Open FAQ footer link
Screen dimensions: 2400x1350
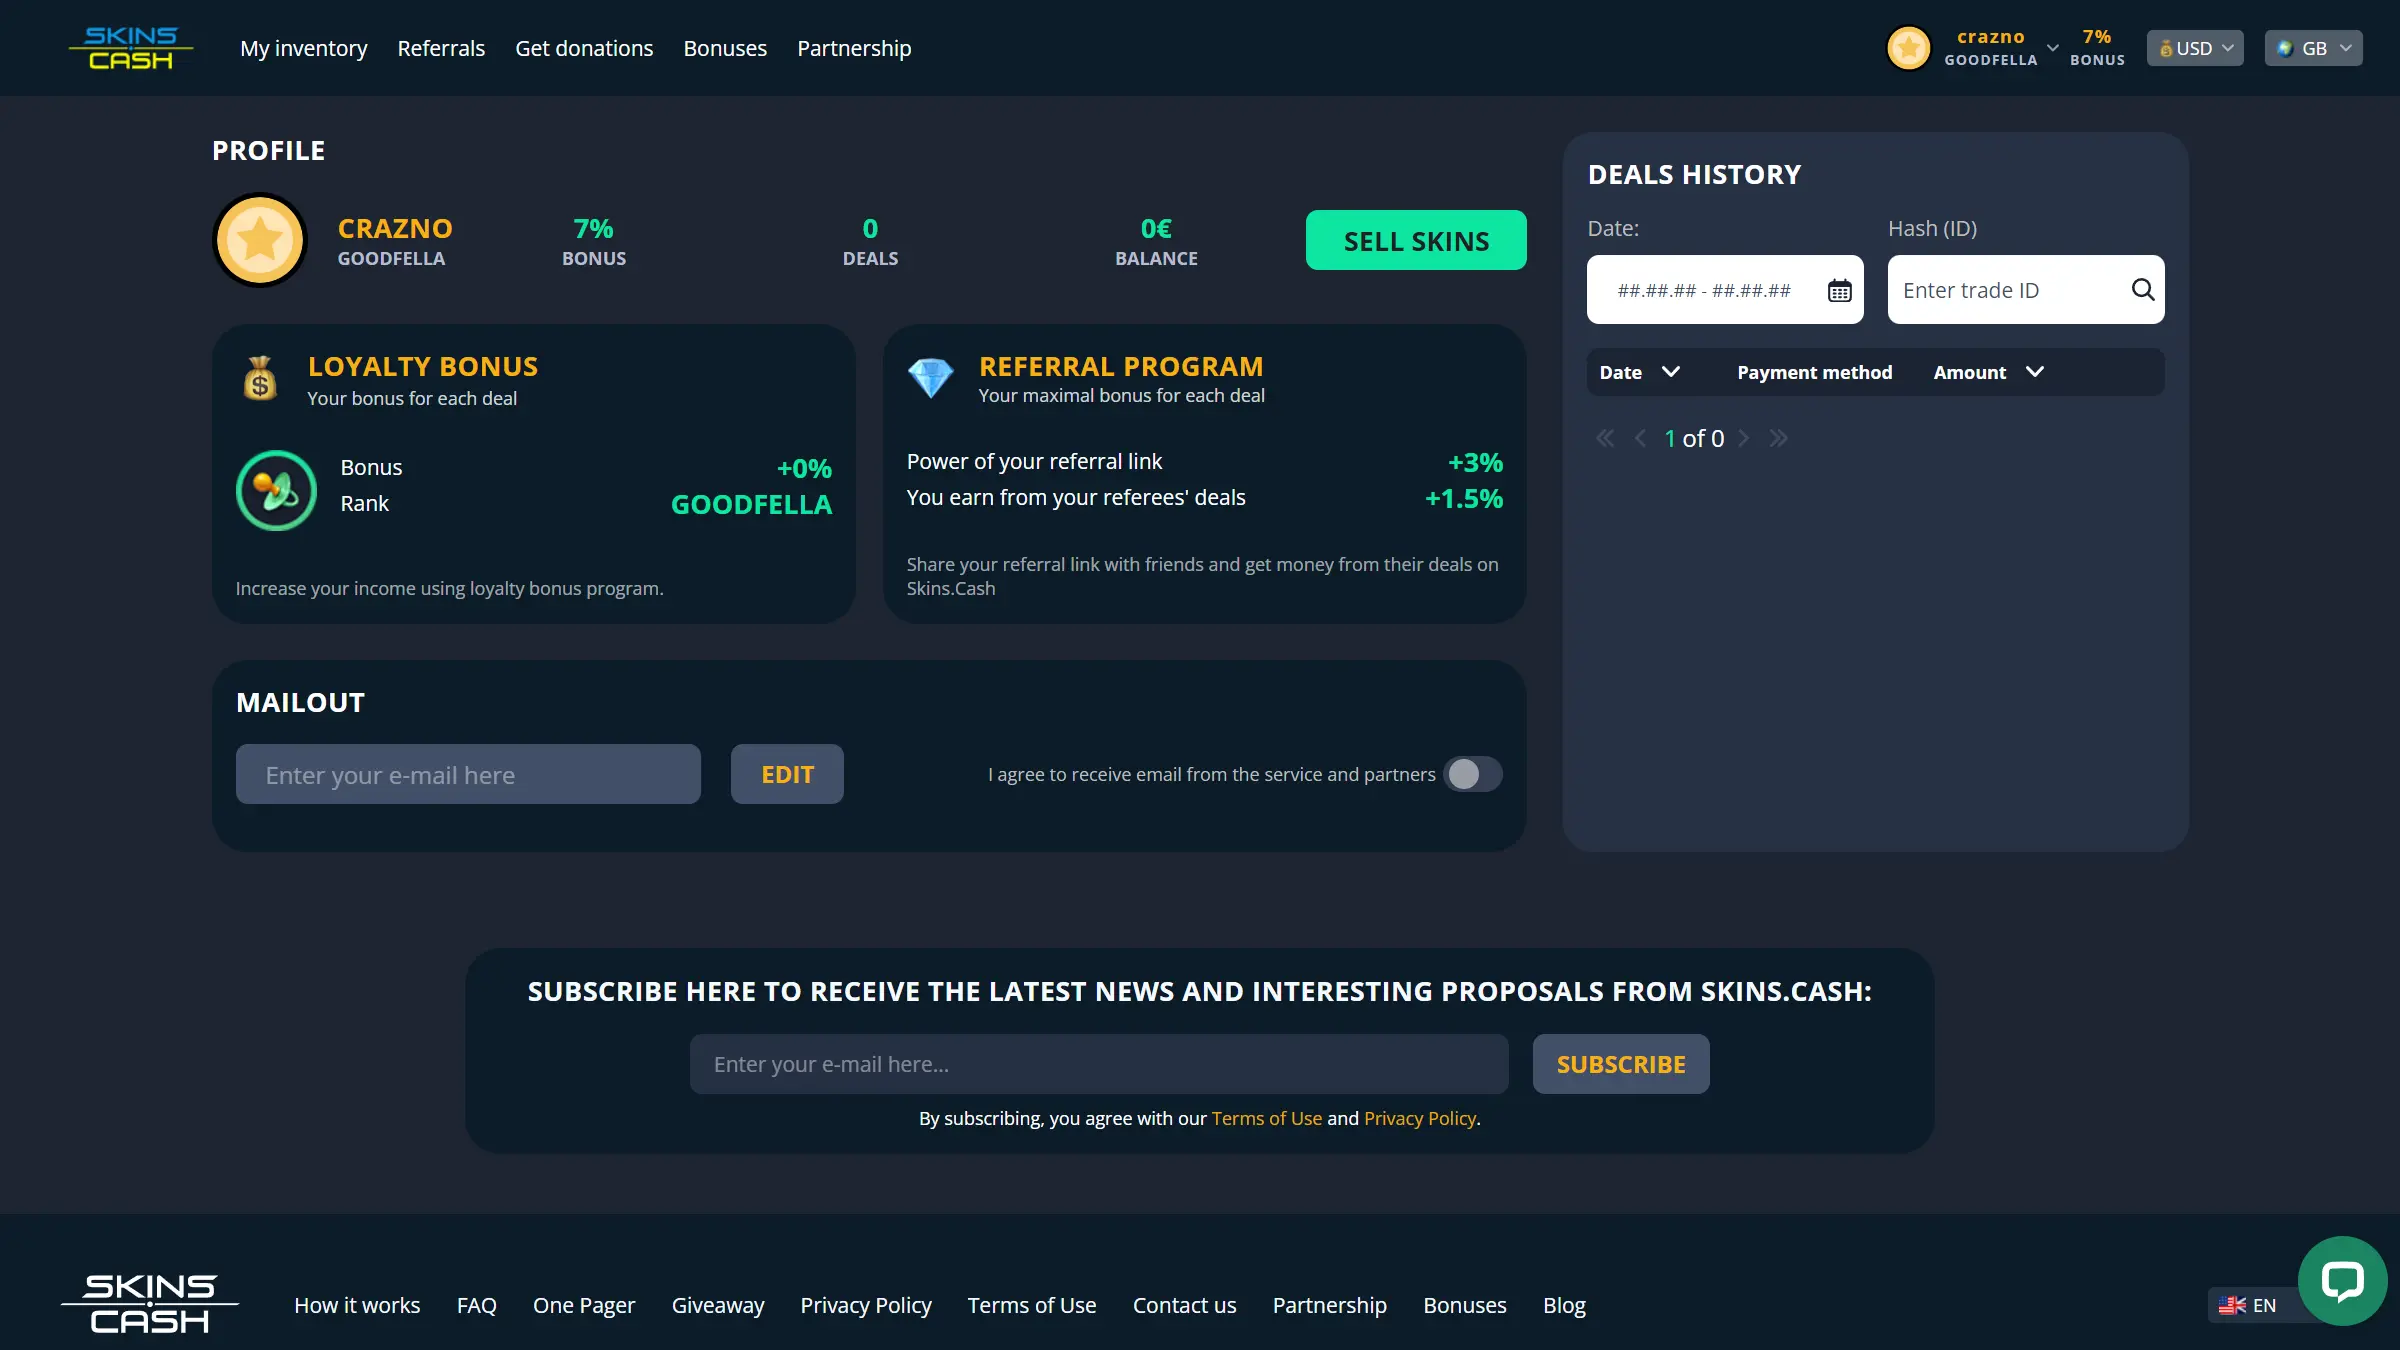(x=476, y=1305)
